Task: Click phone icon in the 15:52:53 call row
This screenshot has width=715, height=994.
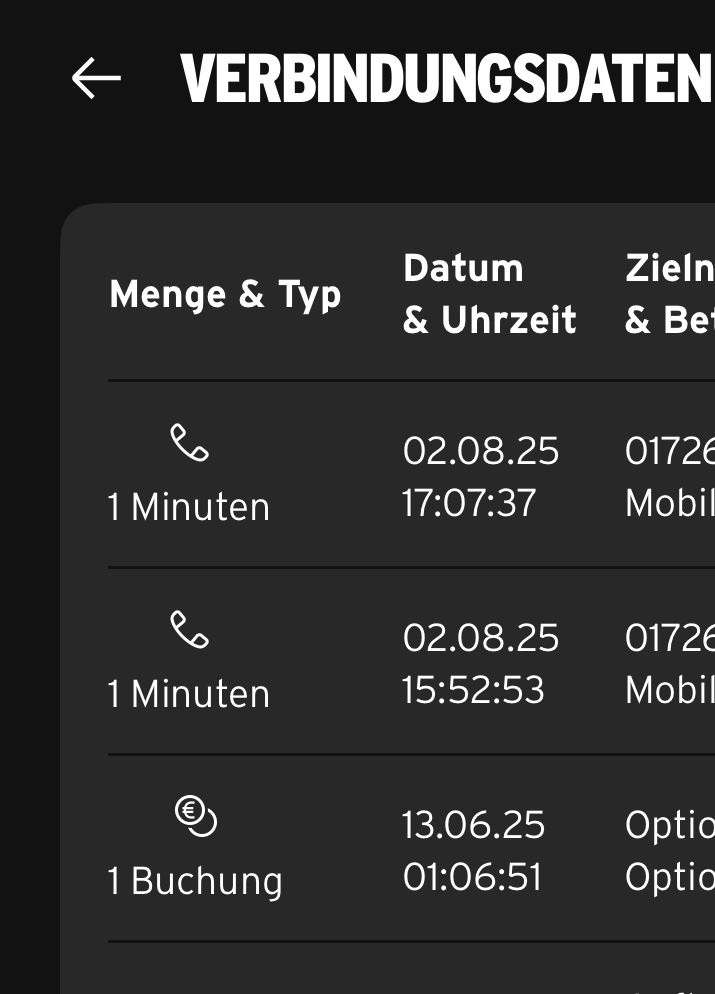Action: (189, 630)
